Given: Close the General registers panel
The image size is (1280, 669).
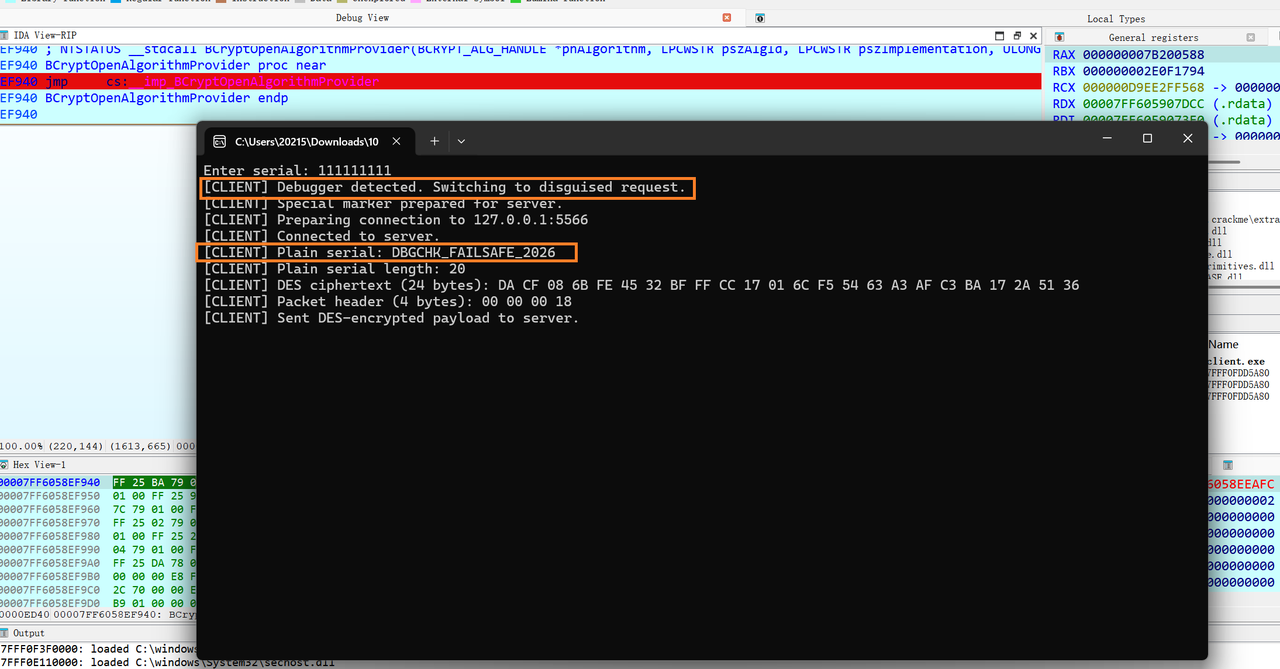Looking at the screenshot, I should tap(1250, 37).
